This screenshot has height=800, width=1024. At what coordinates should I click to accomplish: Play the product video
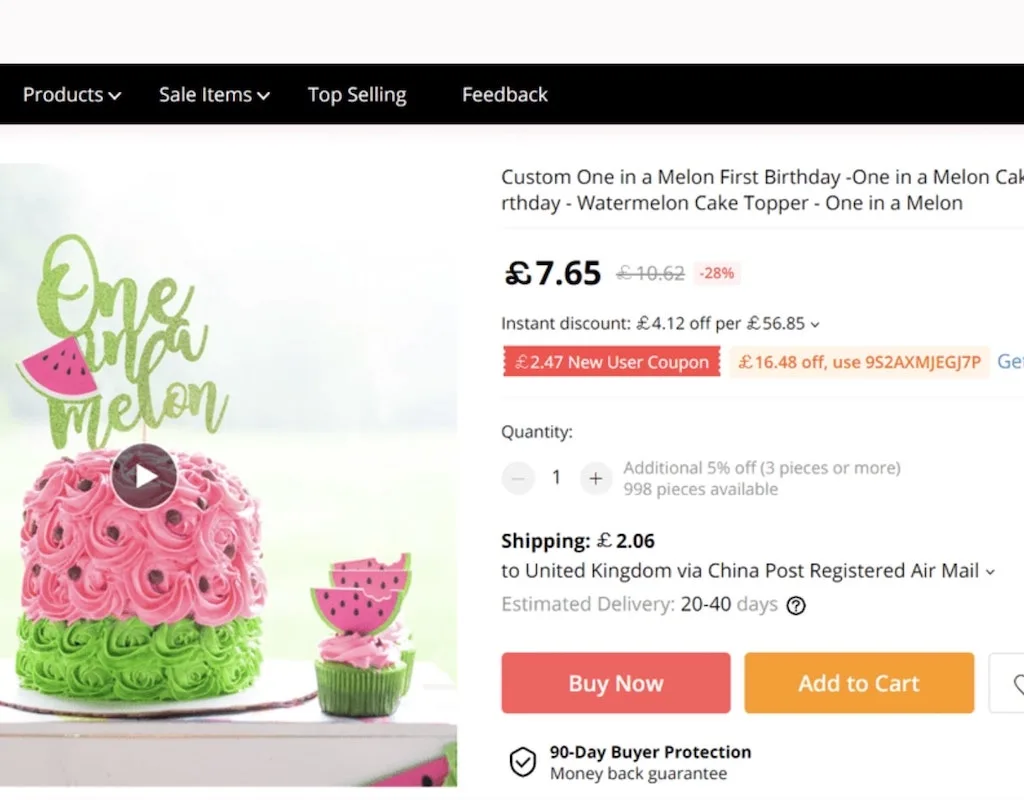144,476
